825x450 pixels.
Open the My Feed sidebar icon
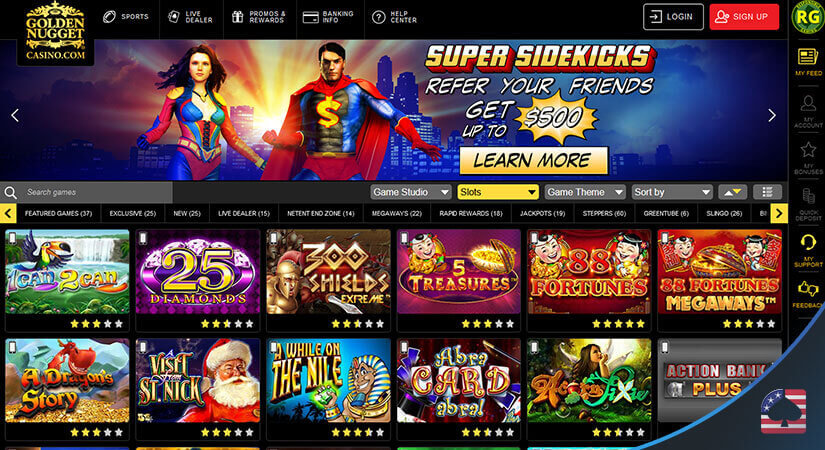click(x=808, y=62)
